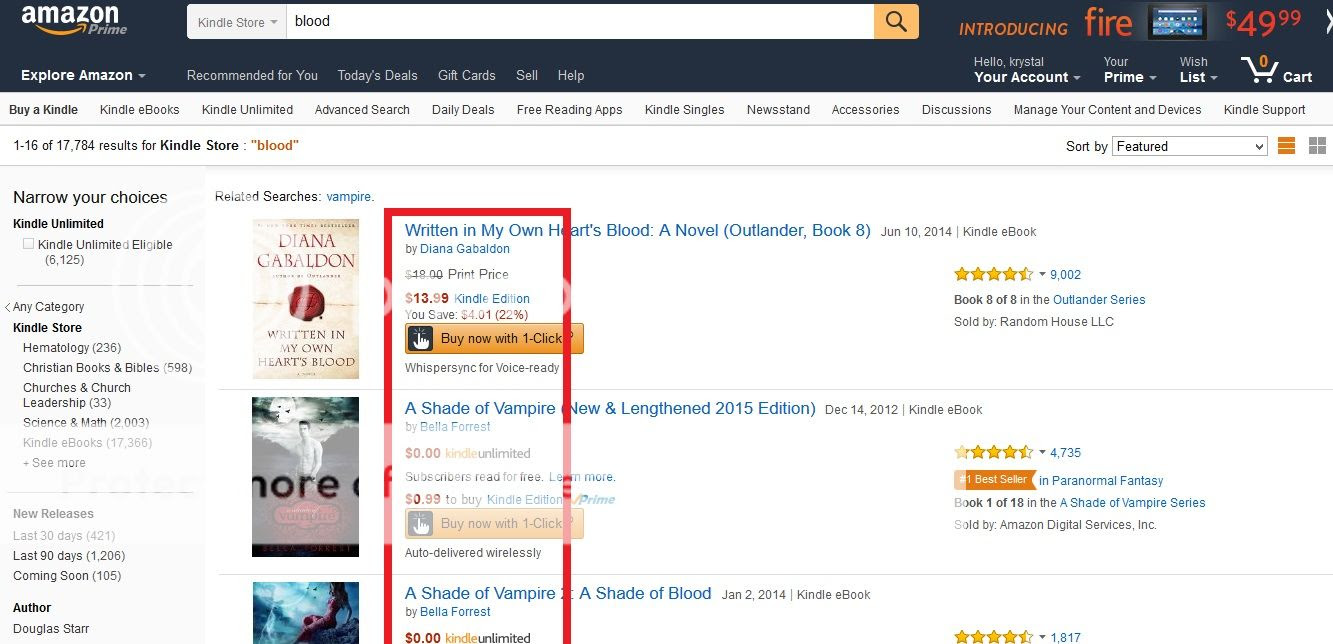
Task: Open Accessories tab
Action: click(x=865, y=110)
